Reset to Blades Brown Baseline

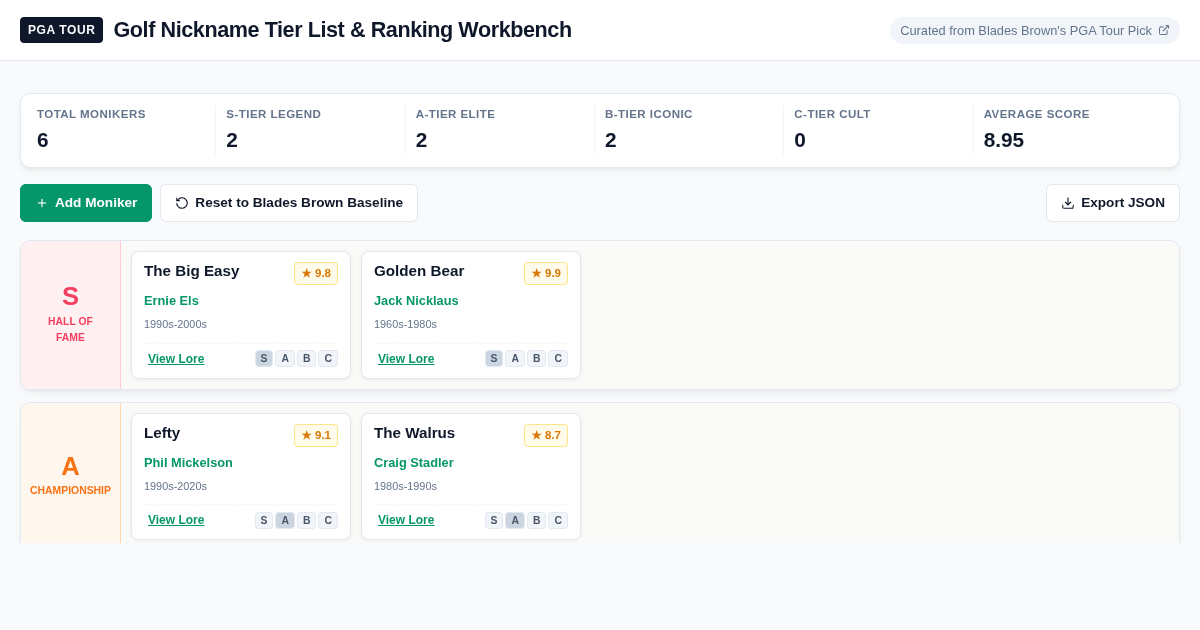(289, 203)
